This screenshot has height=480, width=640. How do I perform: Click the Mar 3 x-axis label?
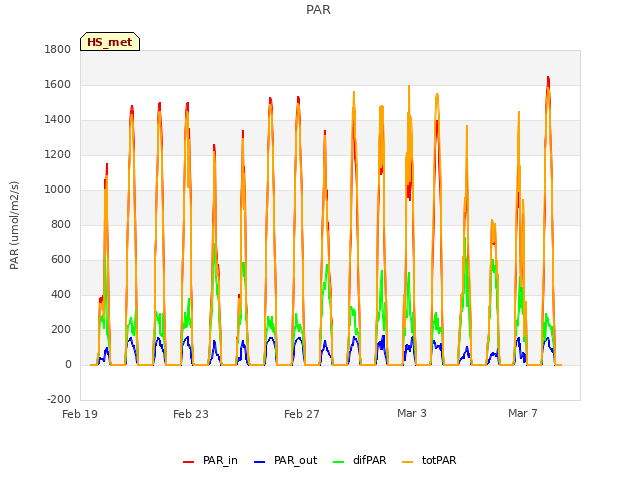pos(412,413)
